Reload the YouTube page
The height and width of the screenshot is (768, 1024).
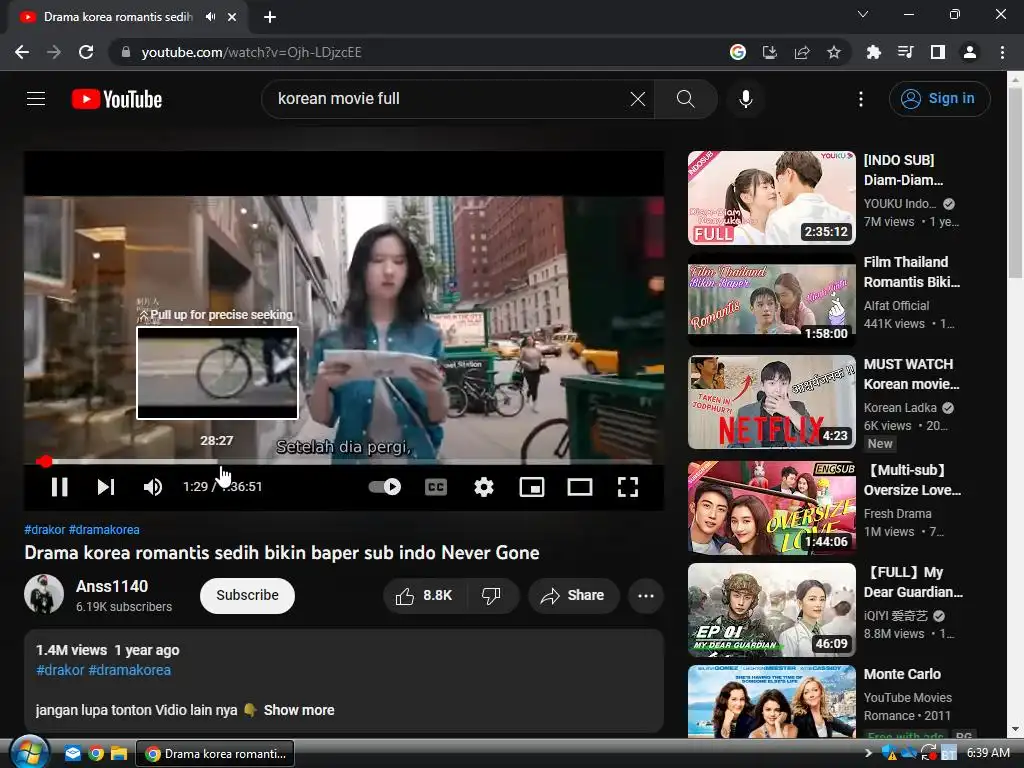click(86, 52)
